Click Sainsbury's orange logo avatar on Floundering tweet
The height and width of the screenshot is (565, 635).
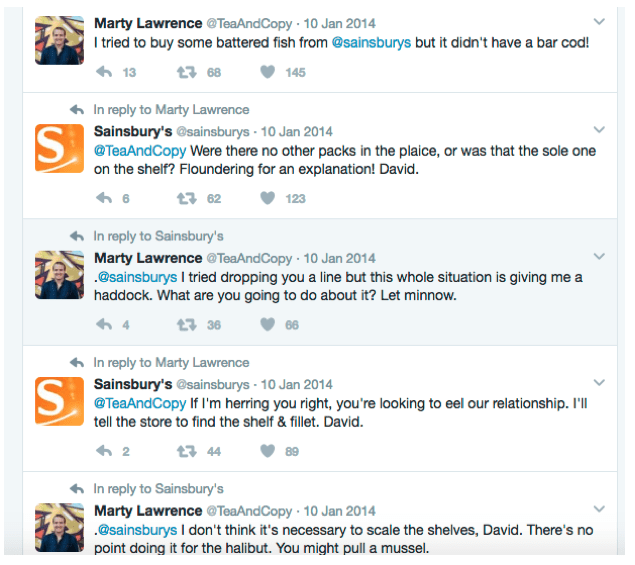pos(59,148)
